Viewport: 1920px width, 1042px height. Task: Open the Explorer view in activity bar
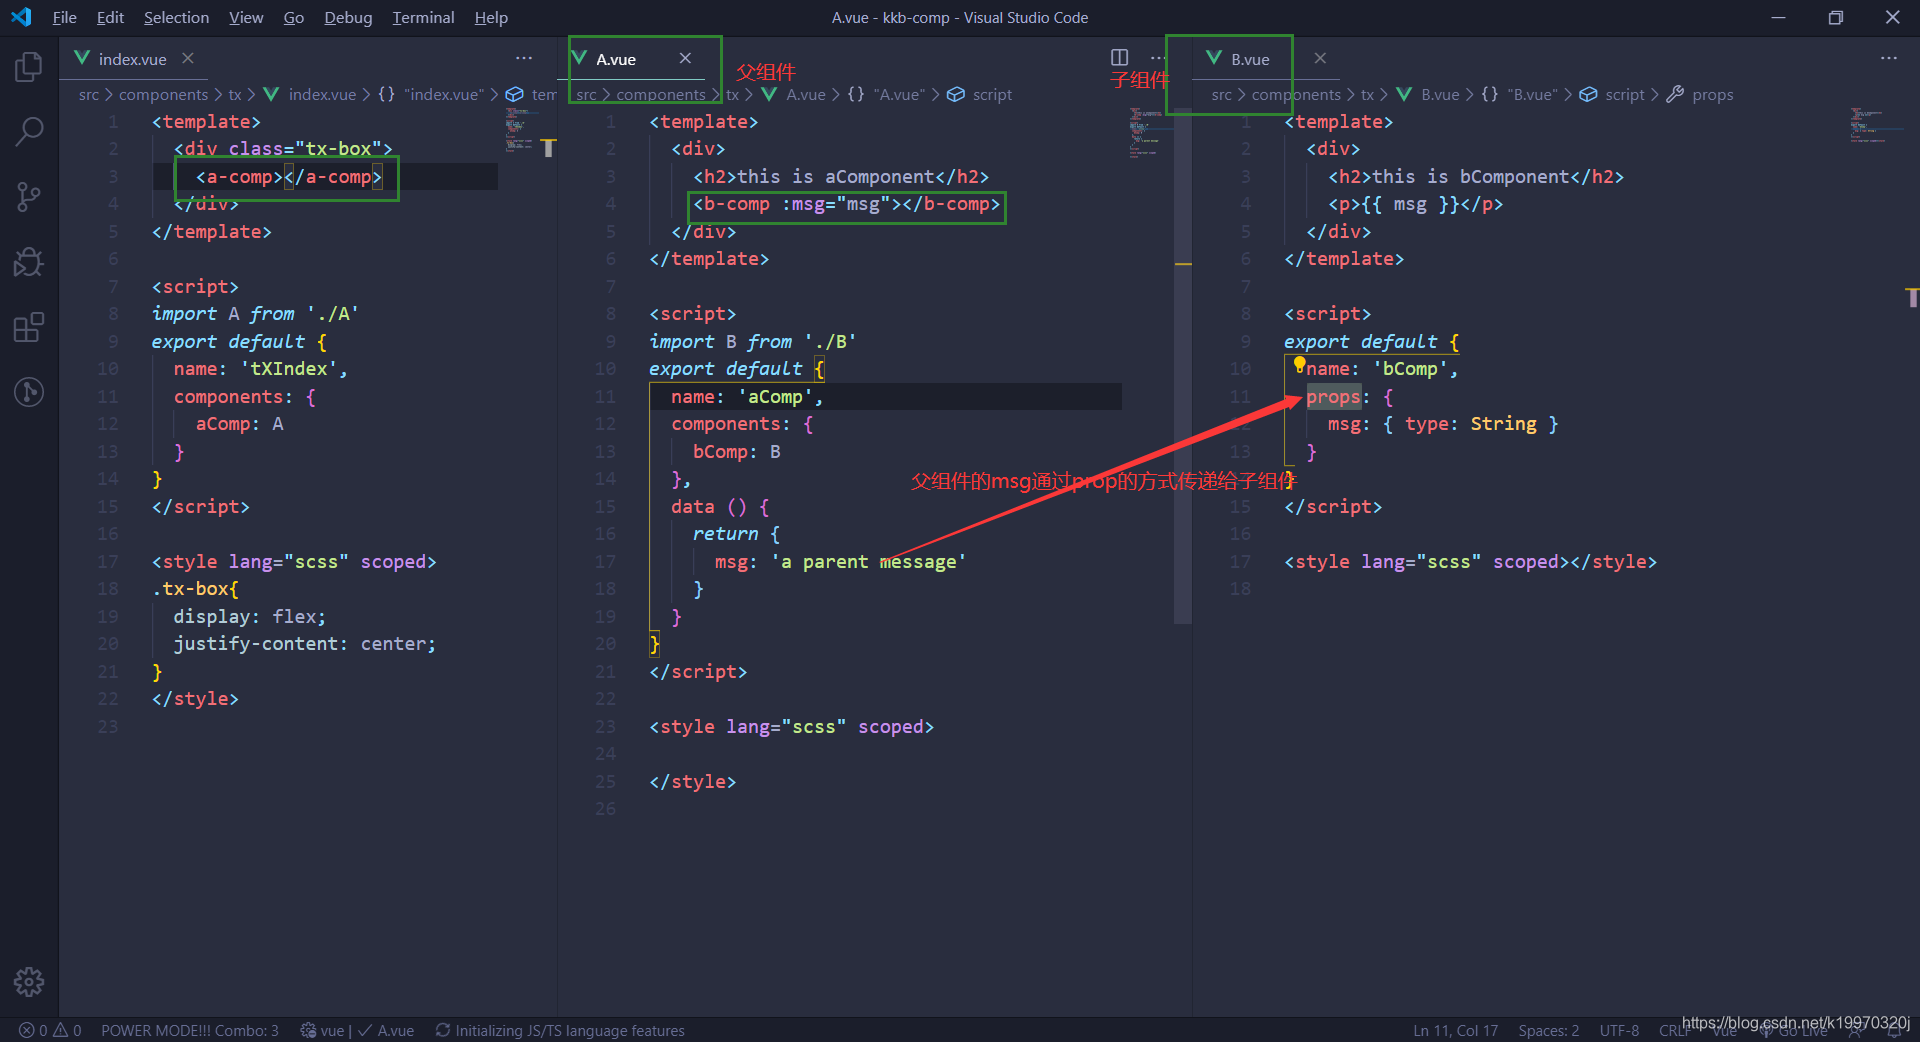pos(29,67)
